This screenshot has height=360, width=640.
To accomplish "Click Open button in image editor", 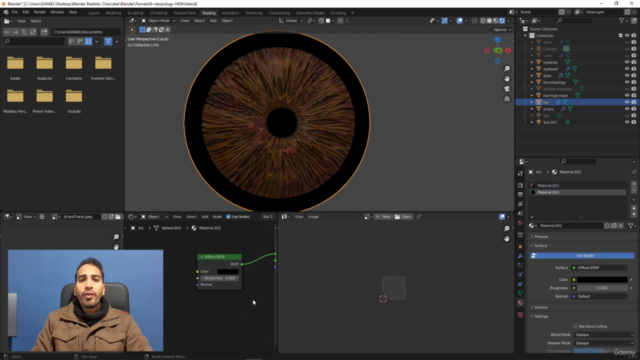I will (x=403, y=217).
